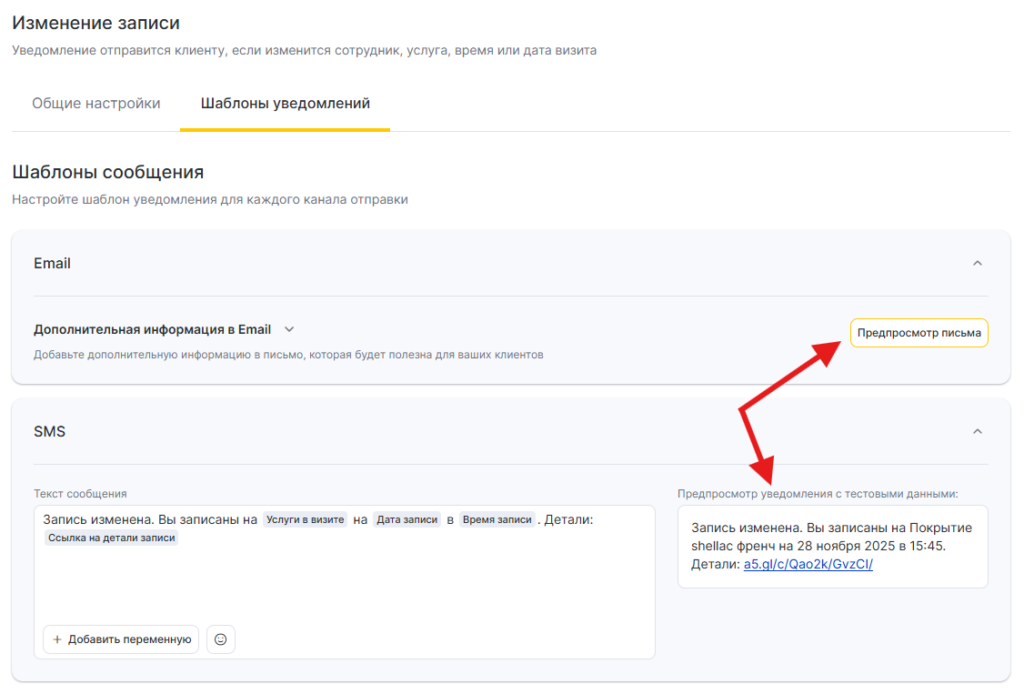Click 'Предпросмотр уведомления с тестовыми данными' label

(x=818, y=493)
